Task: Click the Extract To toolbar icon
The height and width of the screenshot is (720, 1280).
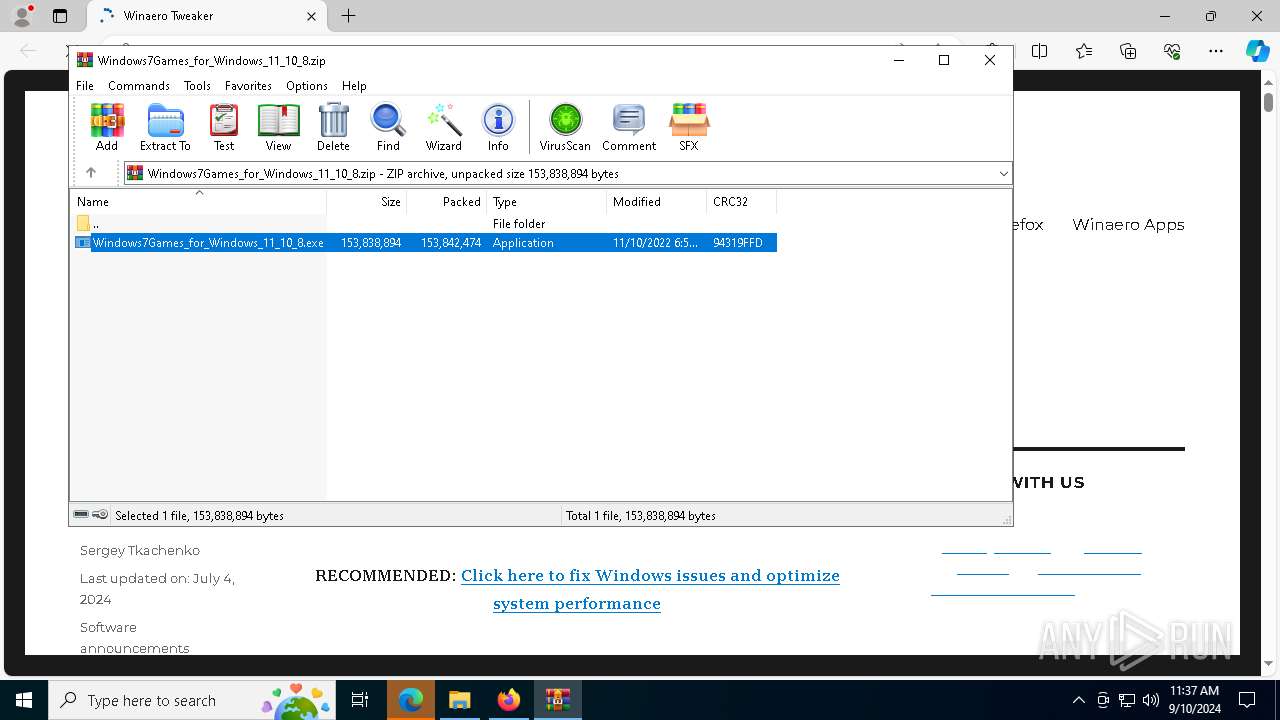Action: [x=165, y=127]
